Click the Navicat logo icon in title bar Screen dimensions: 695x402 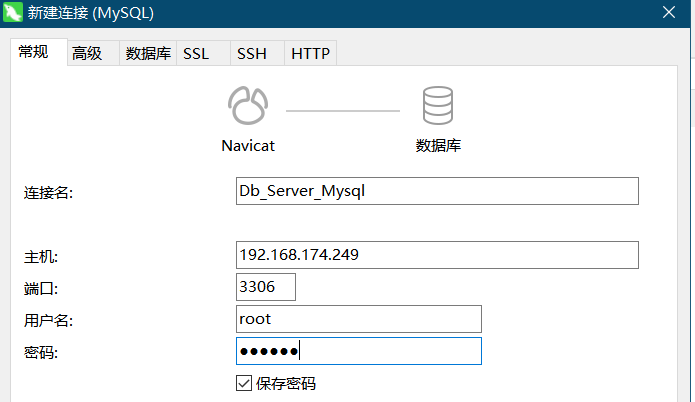coord(12,12)
